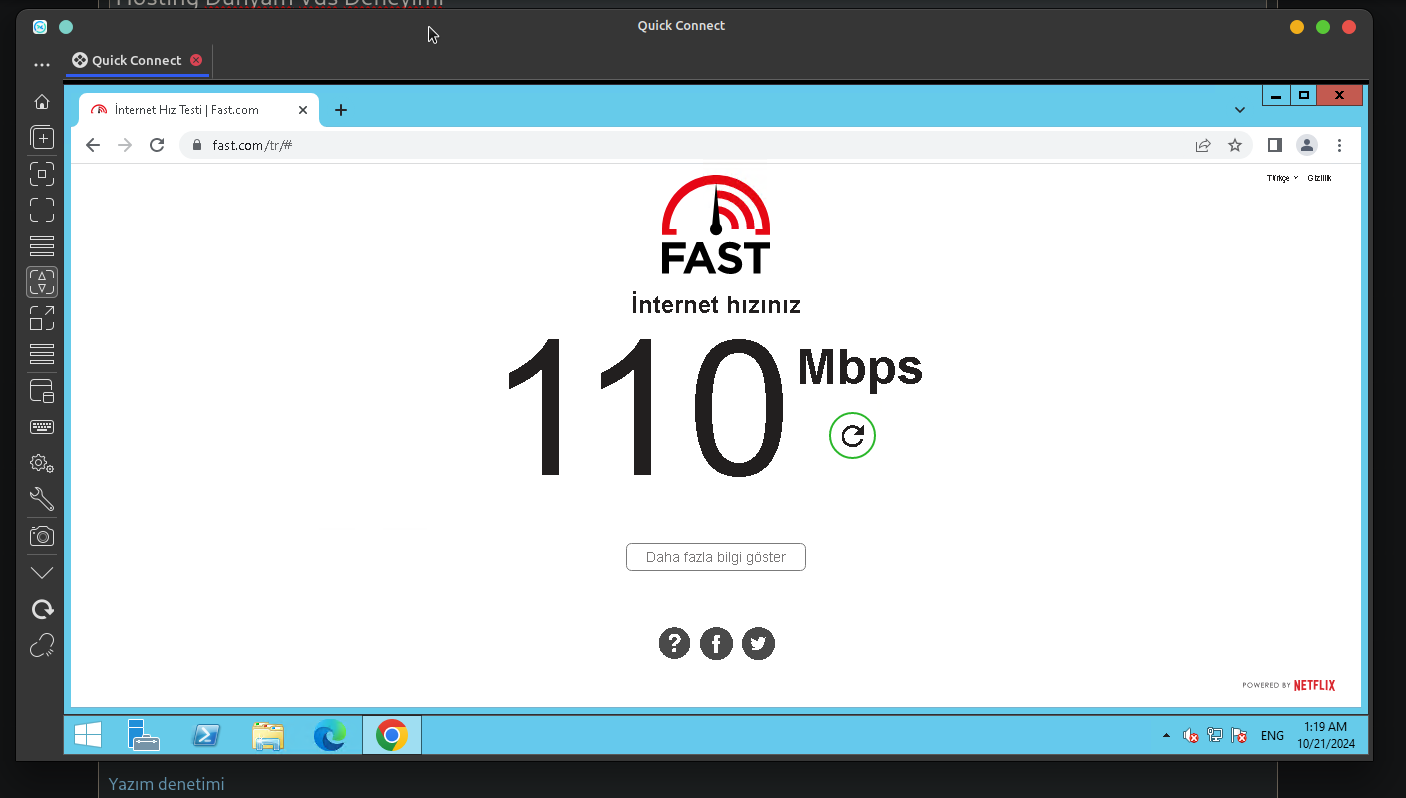Open the gears settings icon in sidebar
Viewport: 1406px width, 798px height.
pyautogui.click(x=42, y=463)
